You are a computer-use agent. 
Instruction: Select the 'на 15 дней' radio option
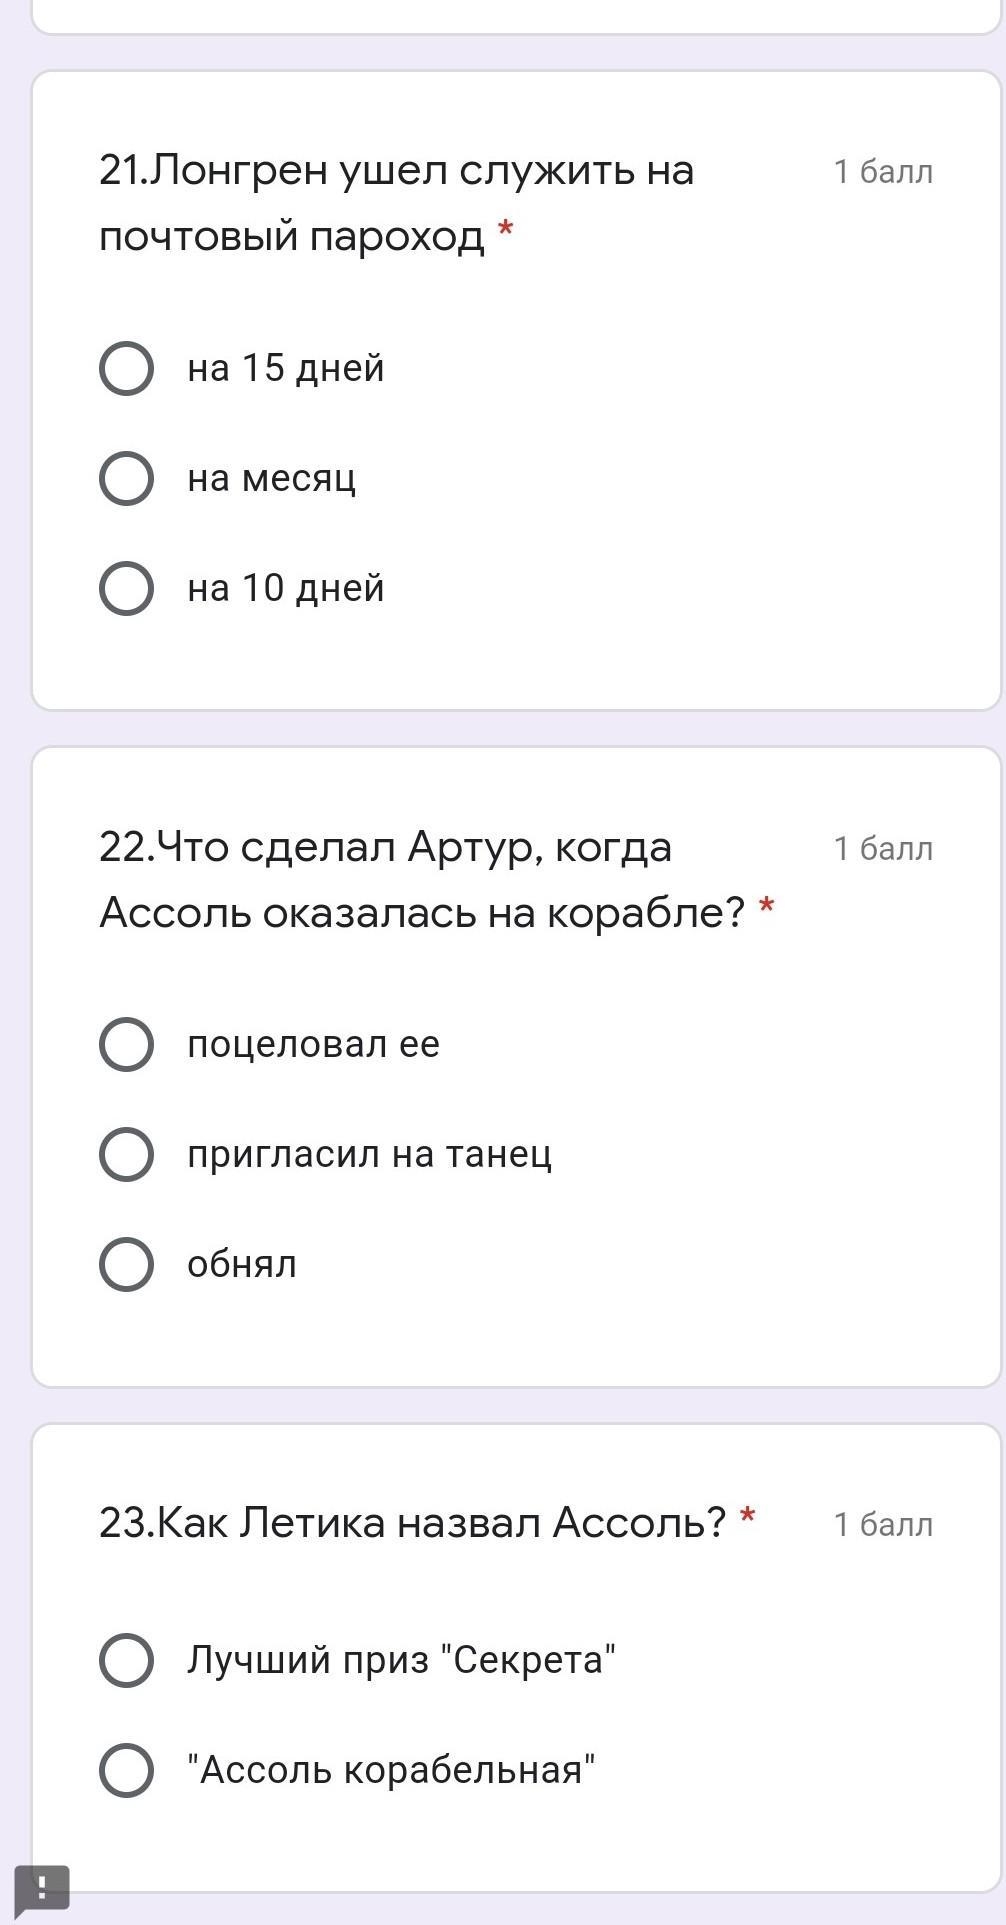(127, 368)
